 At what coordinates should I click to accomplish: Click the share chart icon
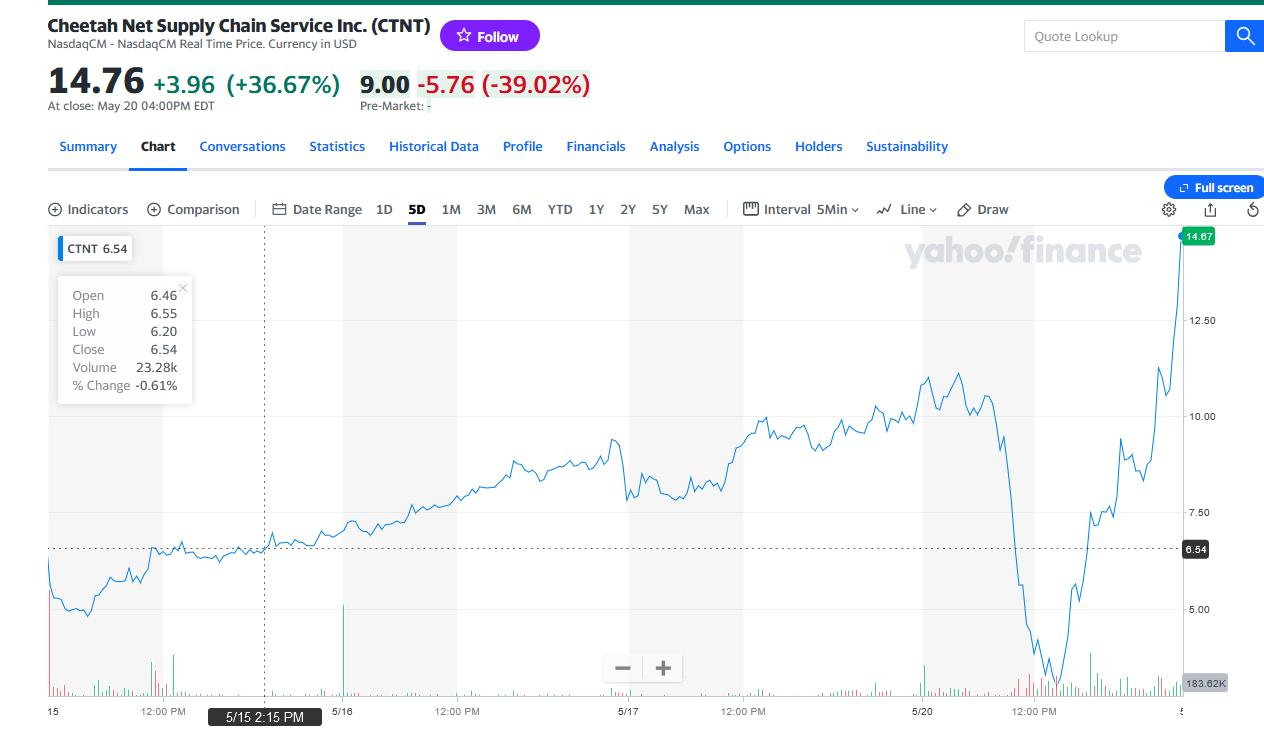(1210, 210)
